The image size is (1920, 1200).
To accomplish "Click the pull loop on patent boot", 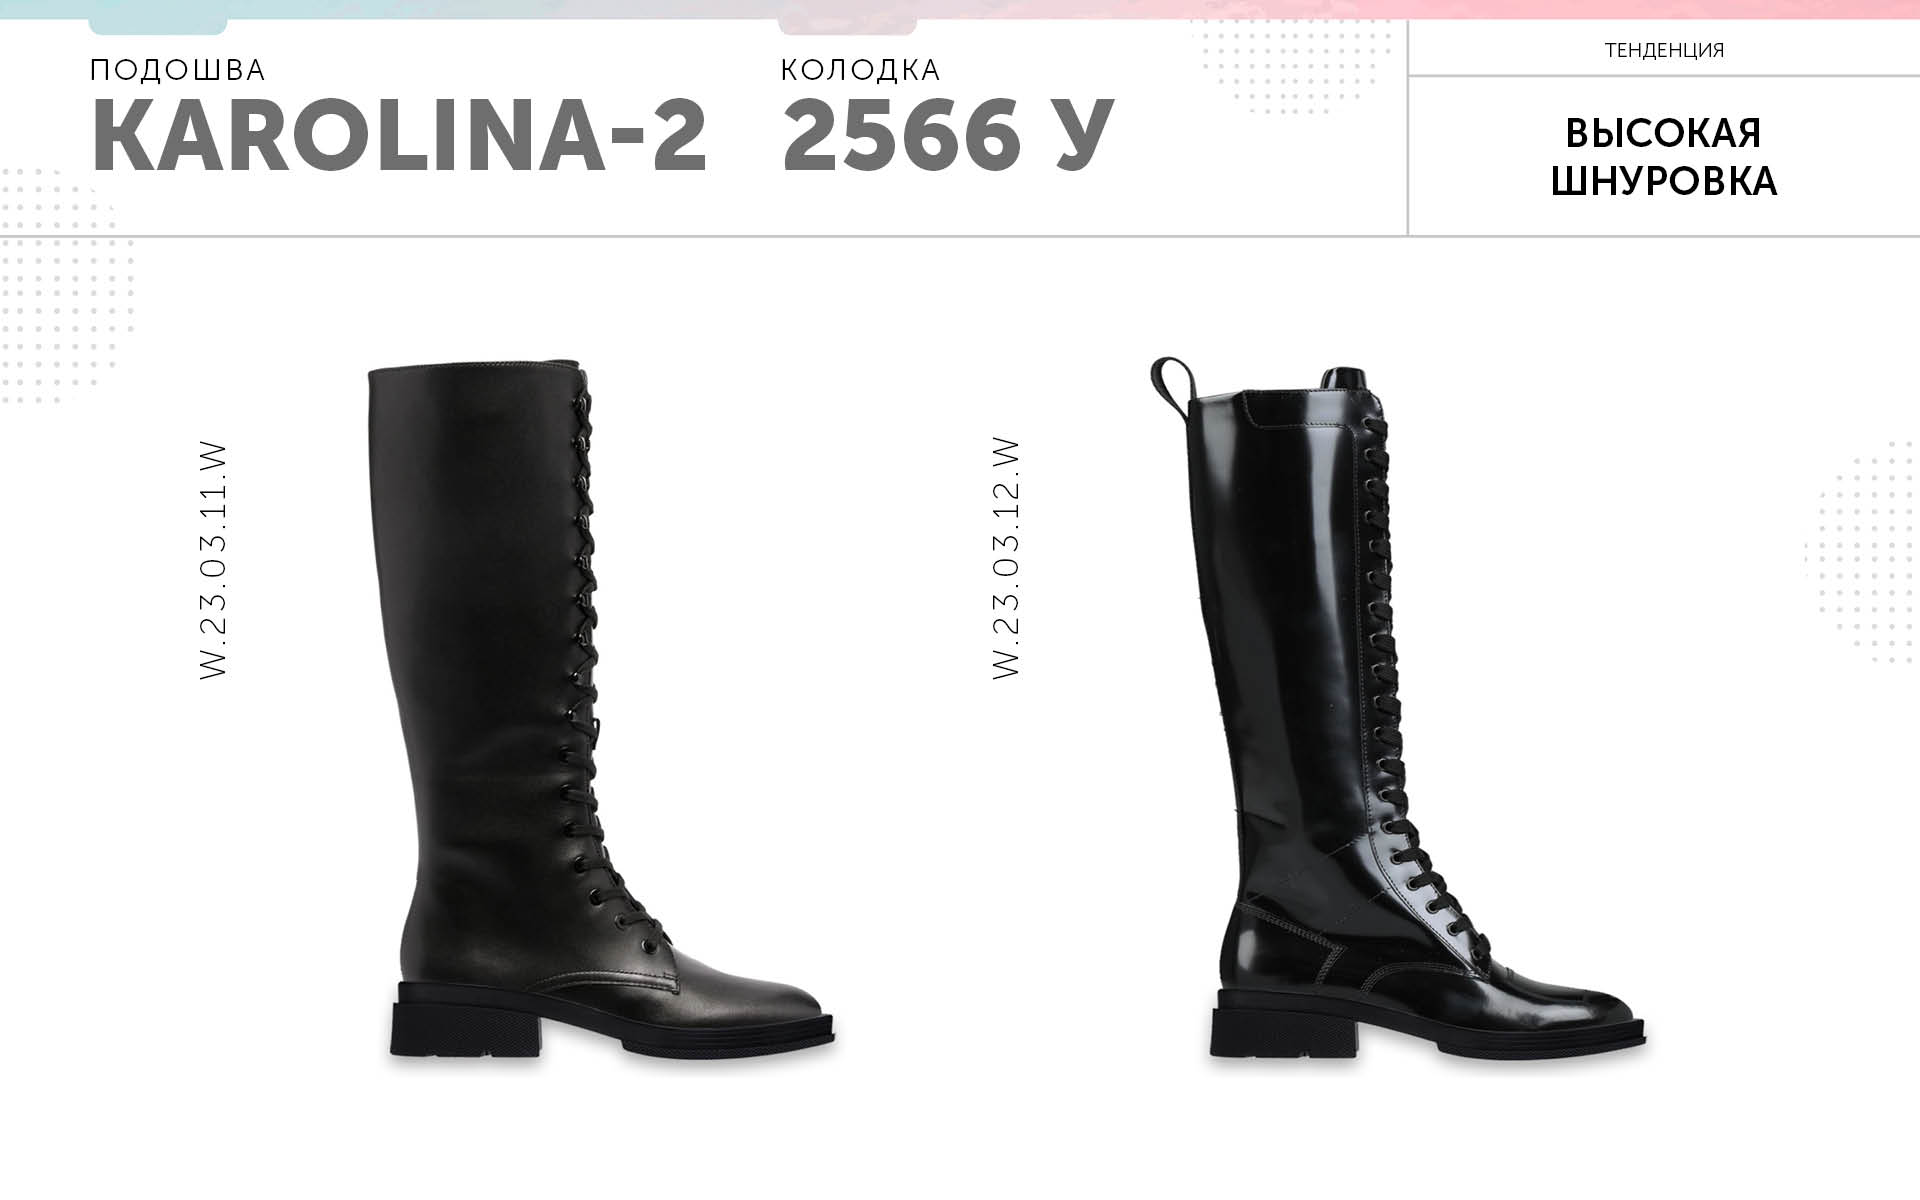I will point(1170,381).
